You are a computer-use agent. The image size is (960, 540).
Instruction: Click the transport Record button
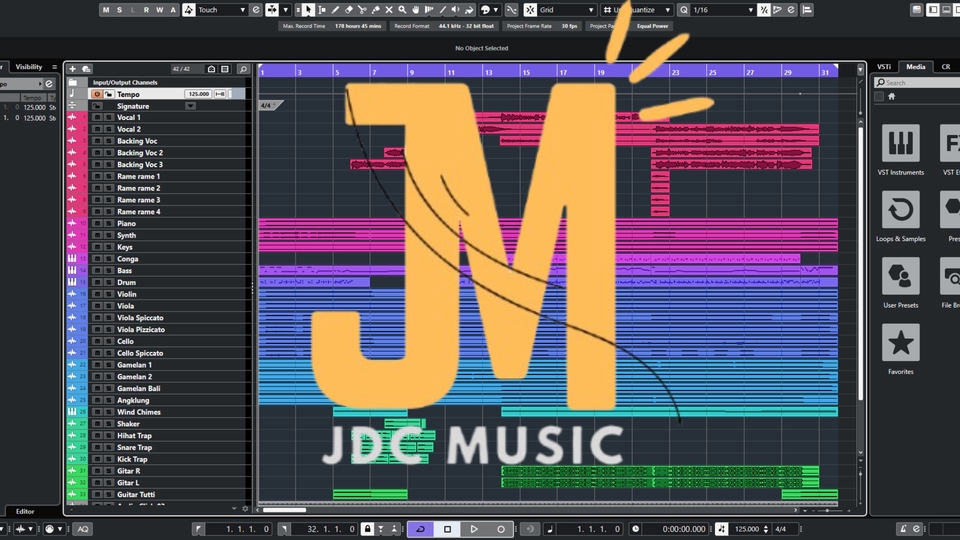(x=501, y=529)
